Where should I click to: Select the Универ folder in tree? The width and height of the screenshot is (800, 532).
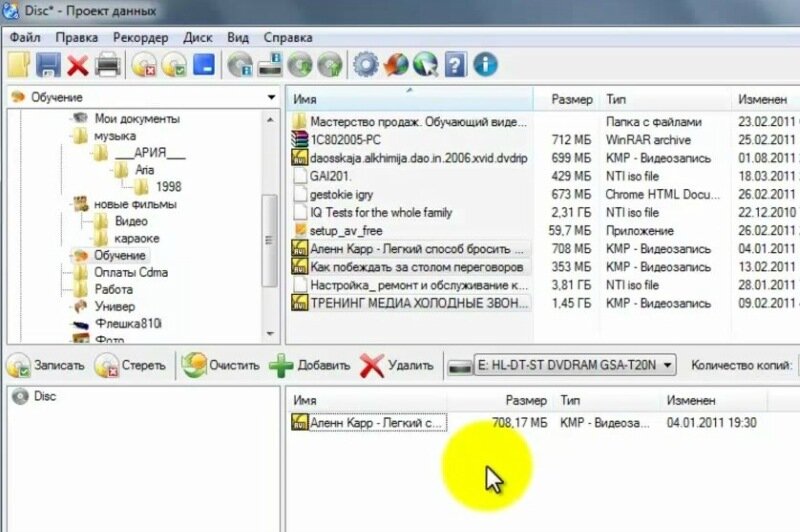(115, 307)
